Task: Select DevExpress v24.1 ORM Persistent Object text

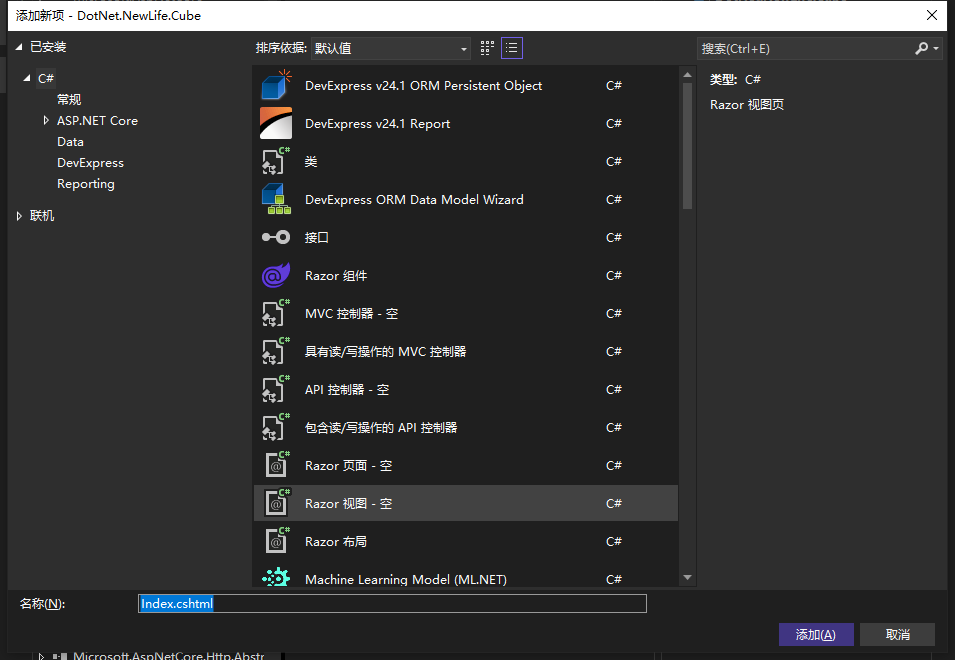Action: tap(423, 85)
